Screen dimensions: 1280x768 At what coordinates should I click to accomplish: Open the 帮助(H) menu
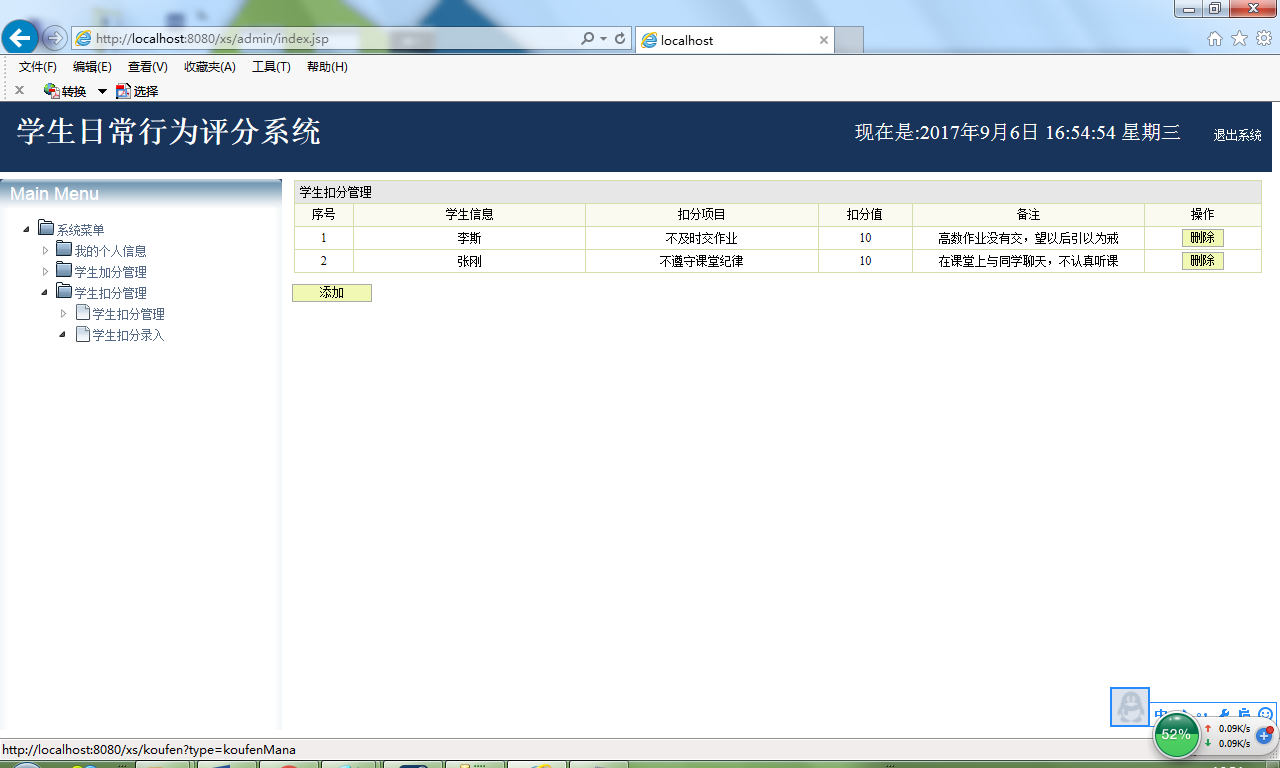327,67
